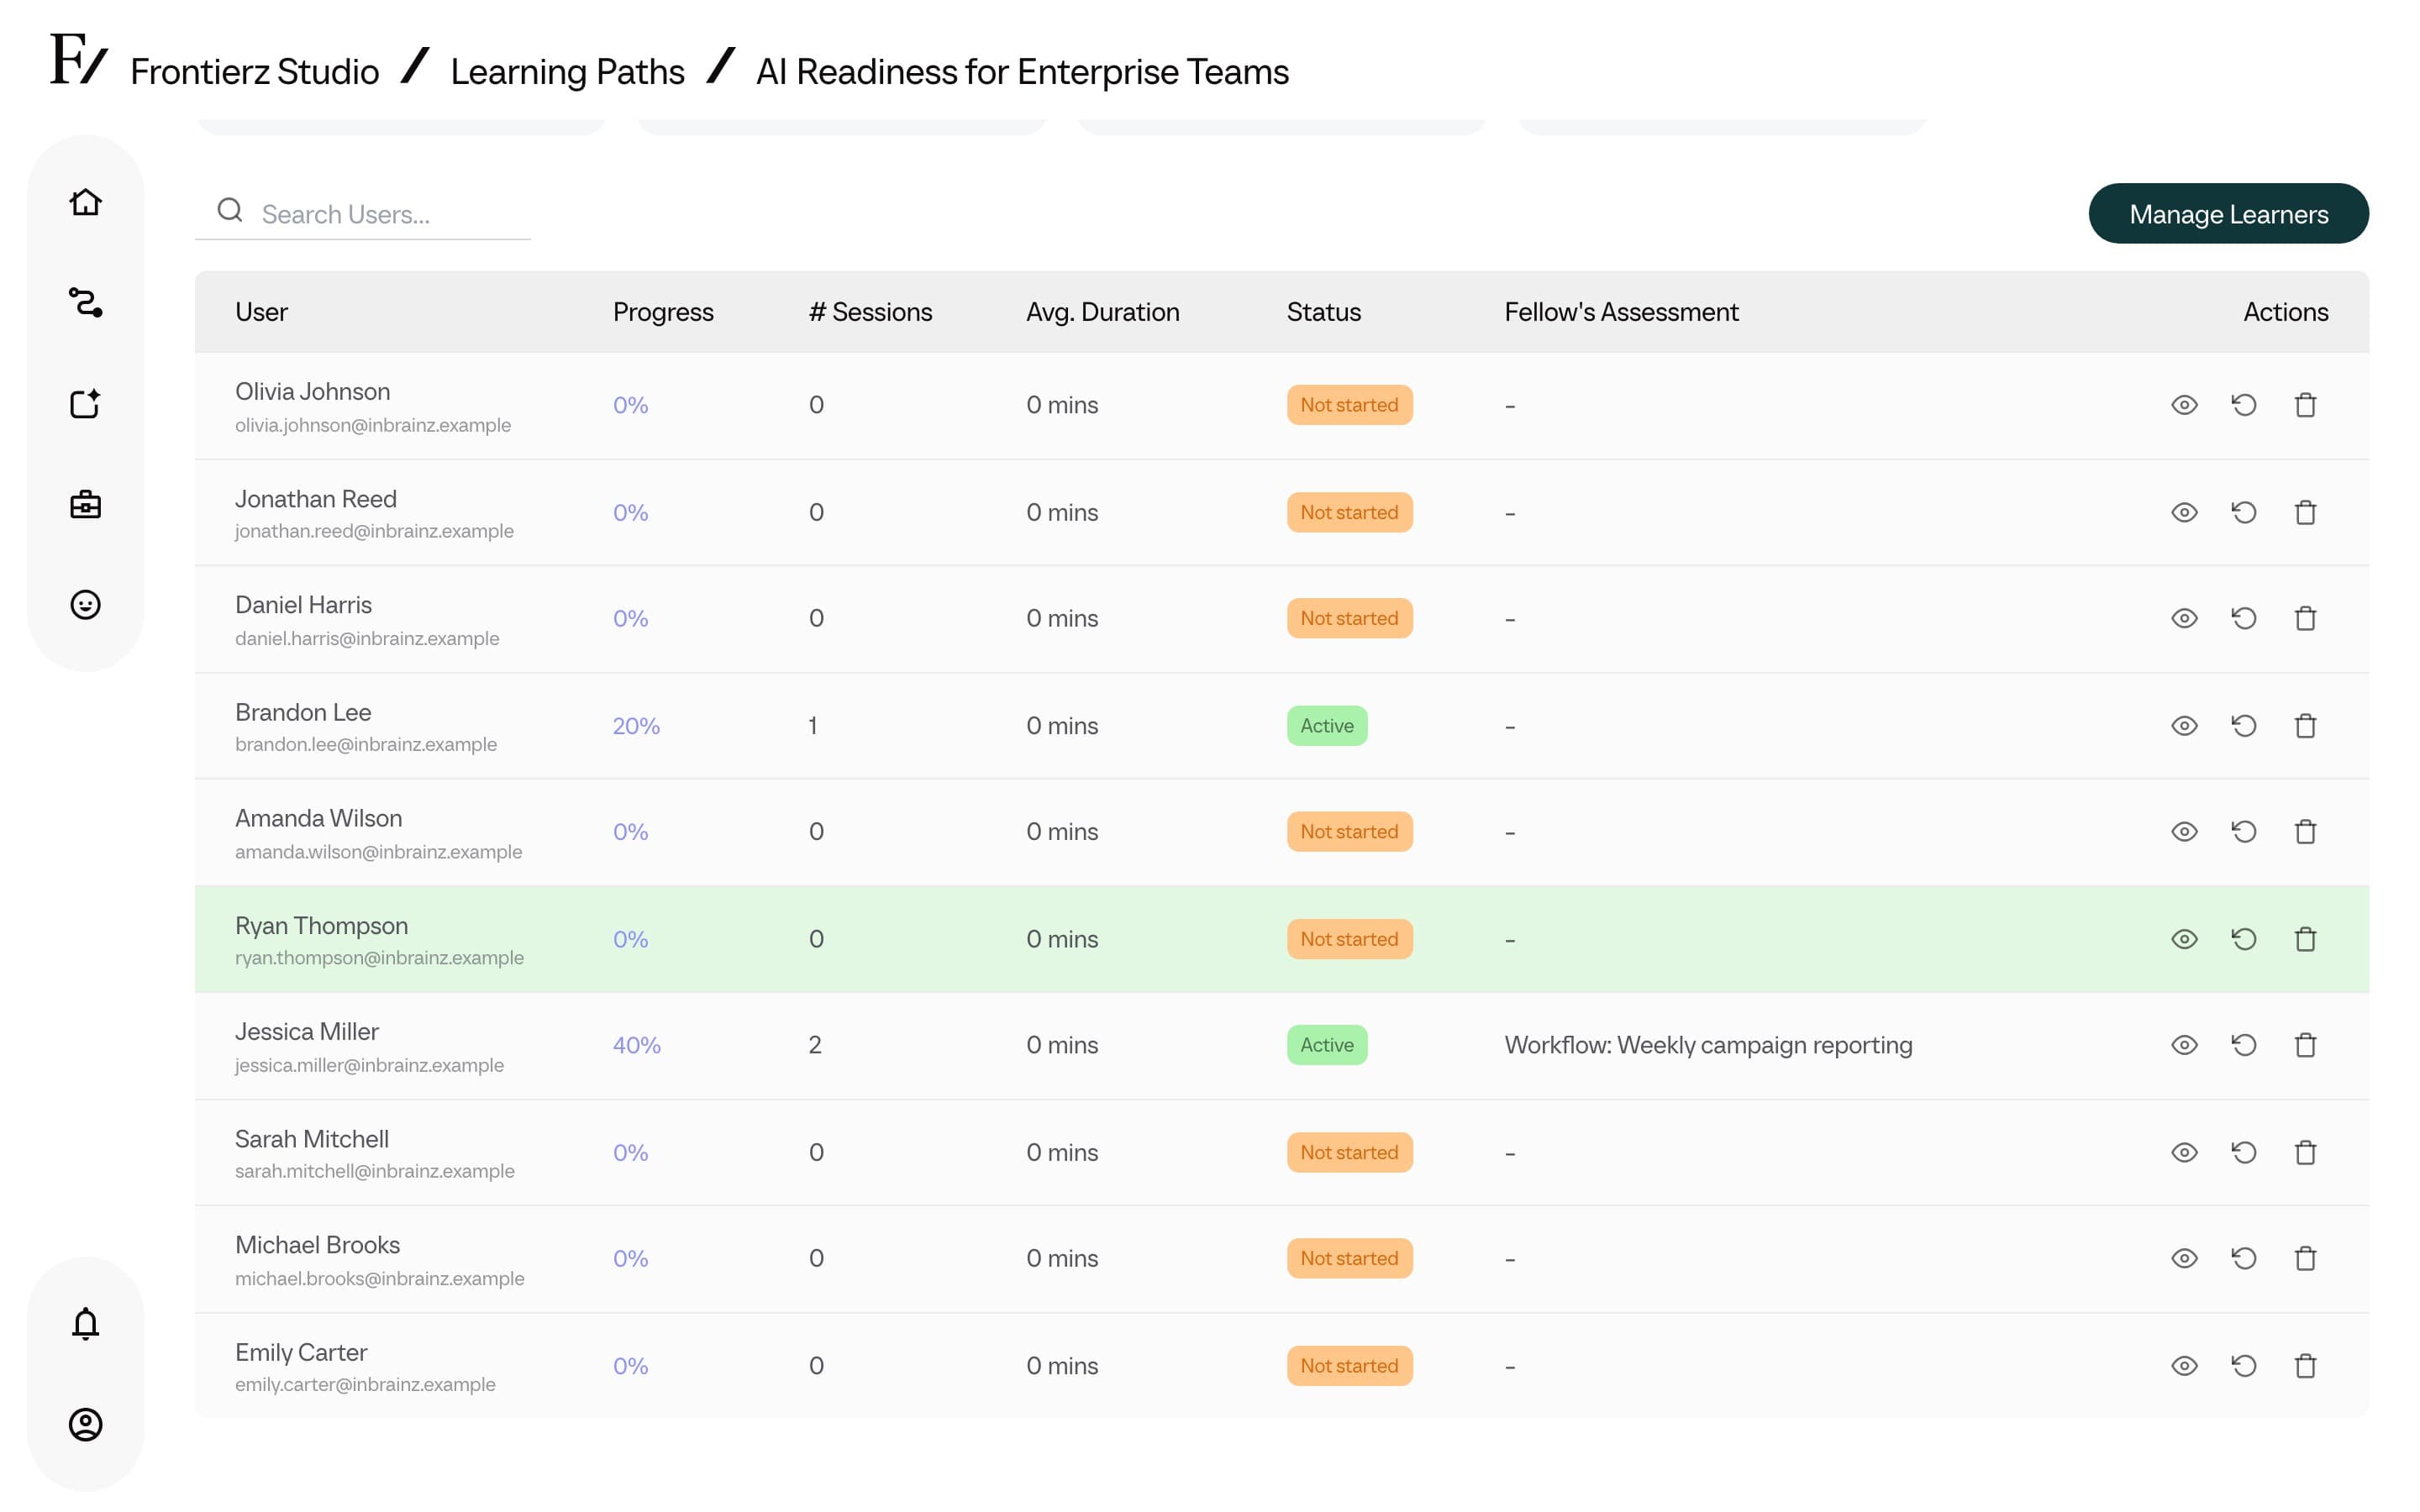Click the Manage Learners button

[x=2228, y=213]
